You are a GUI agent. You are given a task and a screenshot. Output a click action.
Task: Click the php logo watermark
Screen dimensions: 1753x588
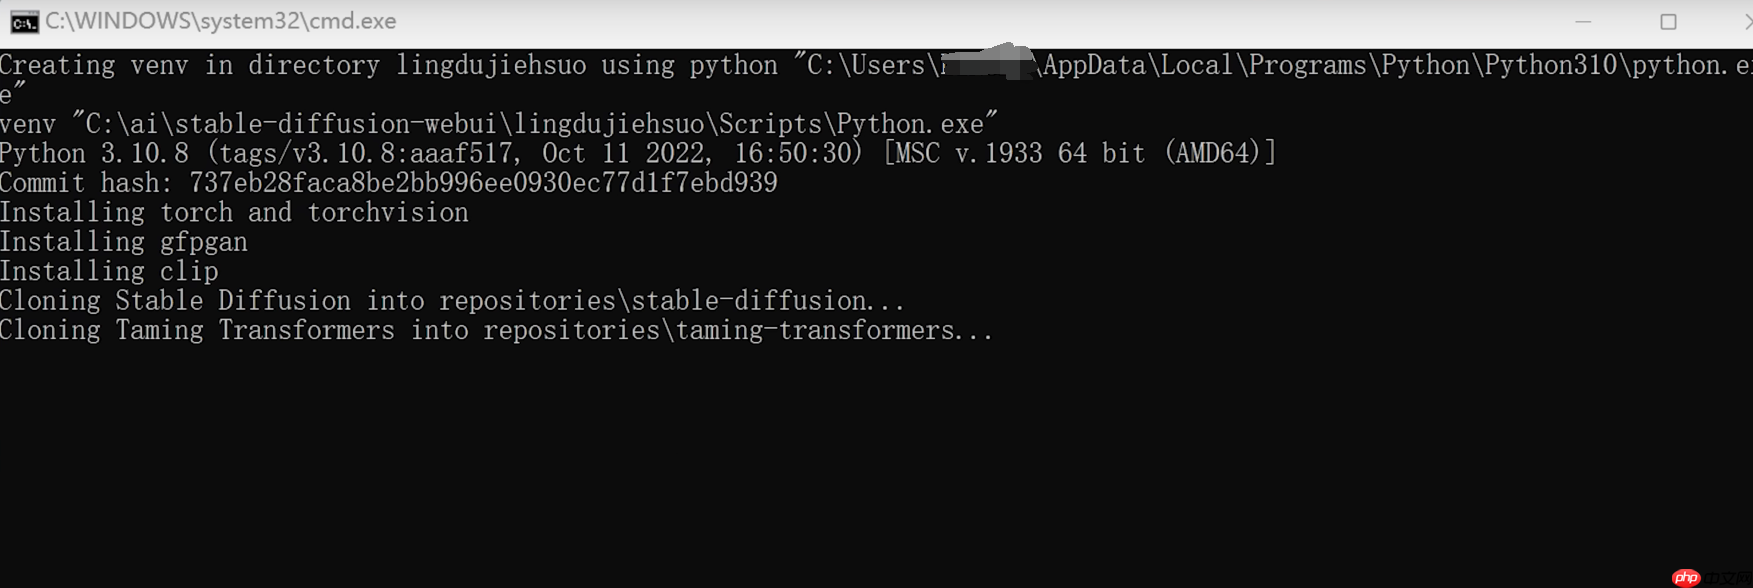[x=1686, y=577]
